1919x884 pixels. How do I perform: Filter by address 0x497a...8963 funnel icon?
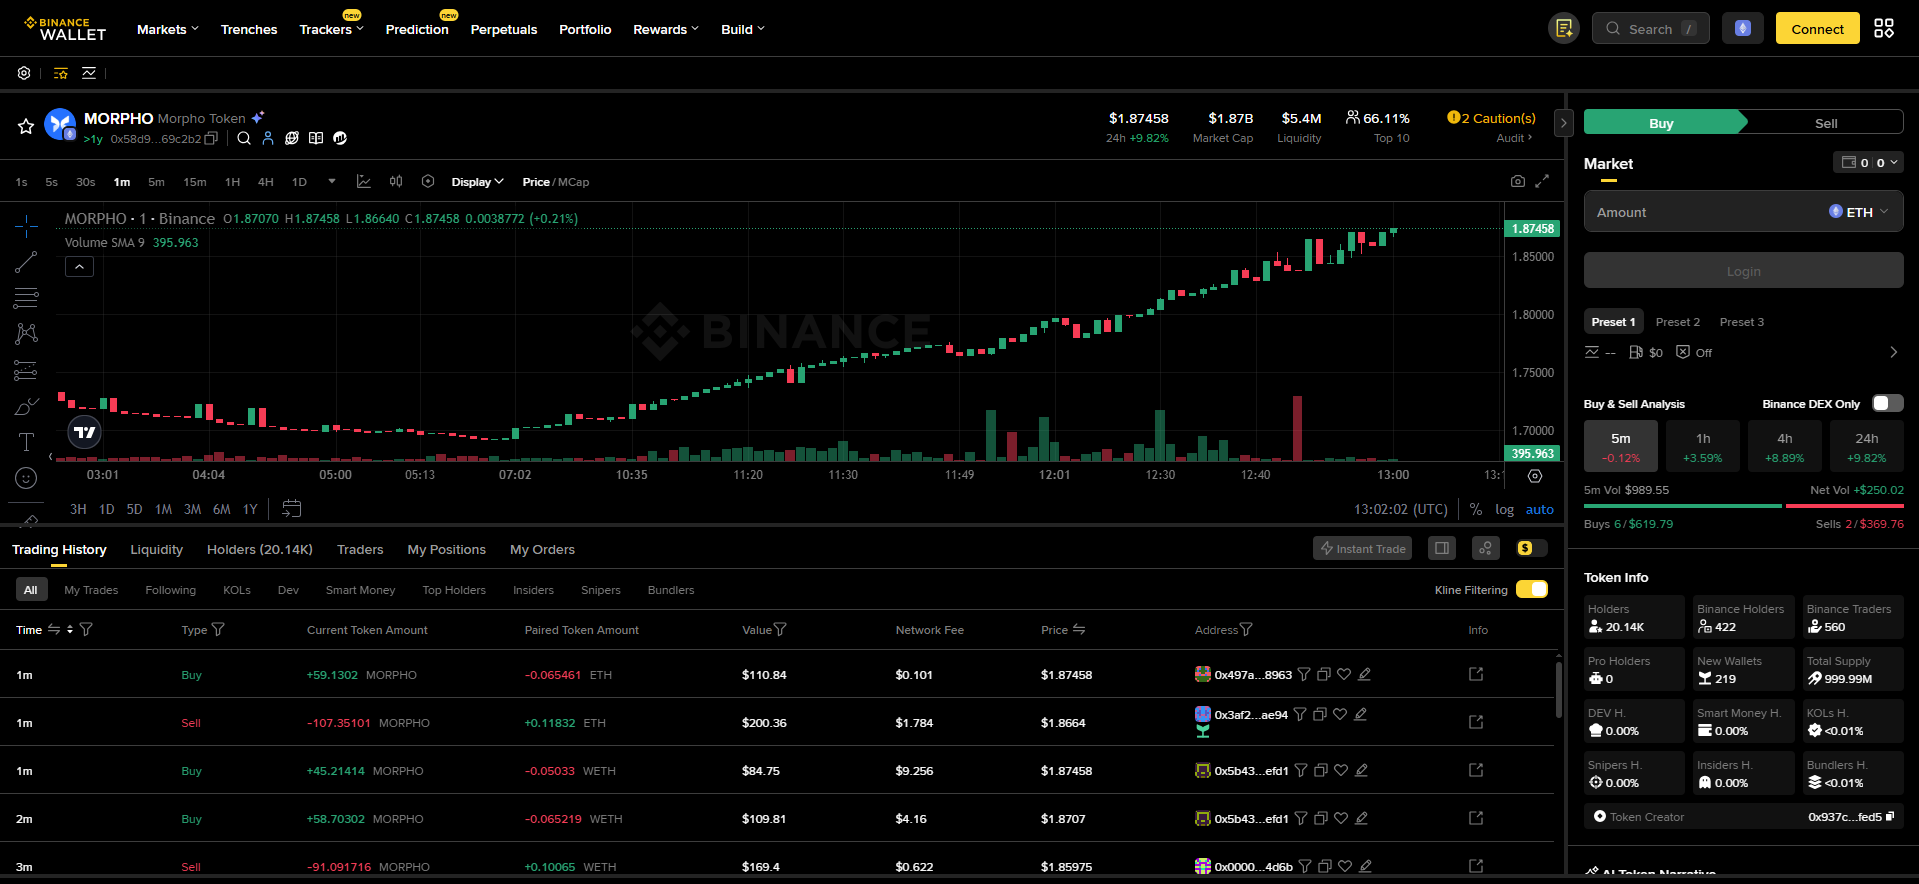click(x=1304, y=674)
